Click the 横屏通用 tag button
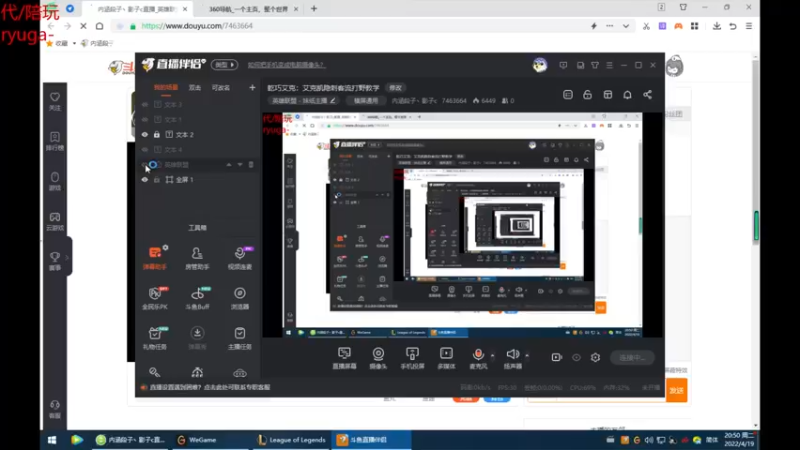 click(365, 101)
